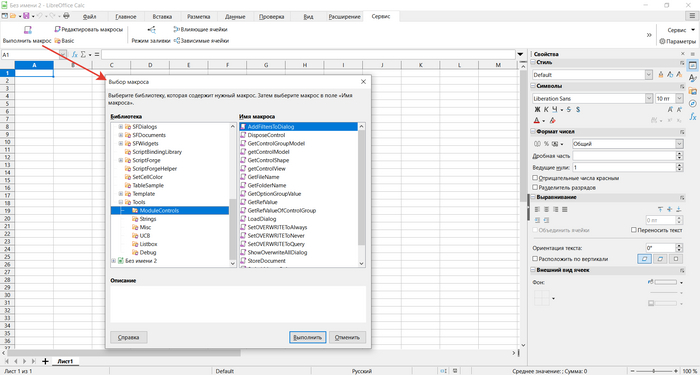Open the sidebar Navigator compass icon
Image resolution: width=700 pixels, height=375 pixels.
point(692,104)
